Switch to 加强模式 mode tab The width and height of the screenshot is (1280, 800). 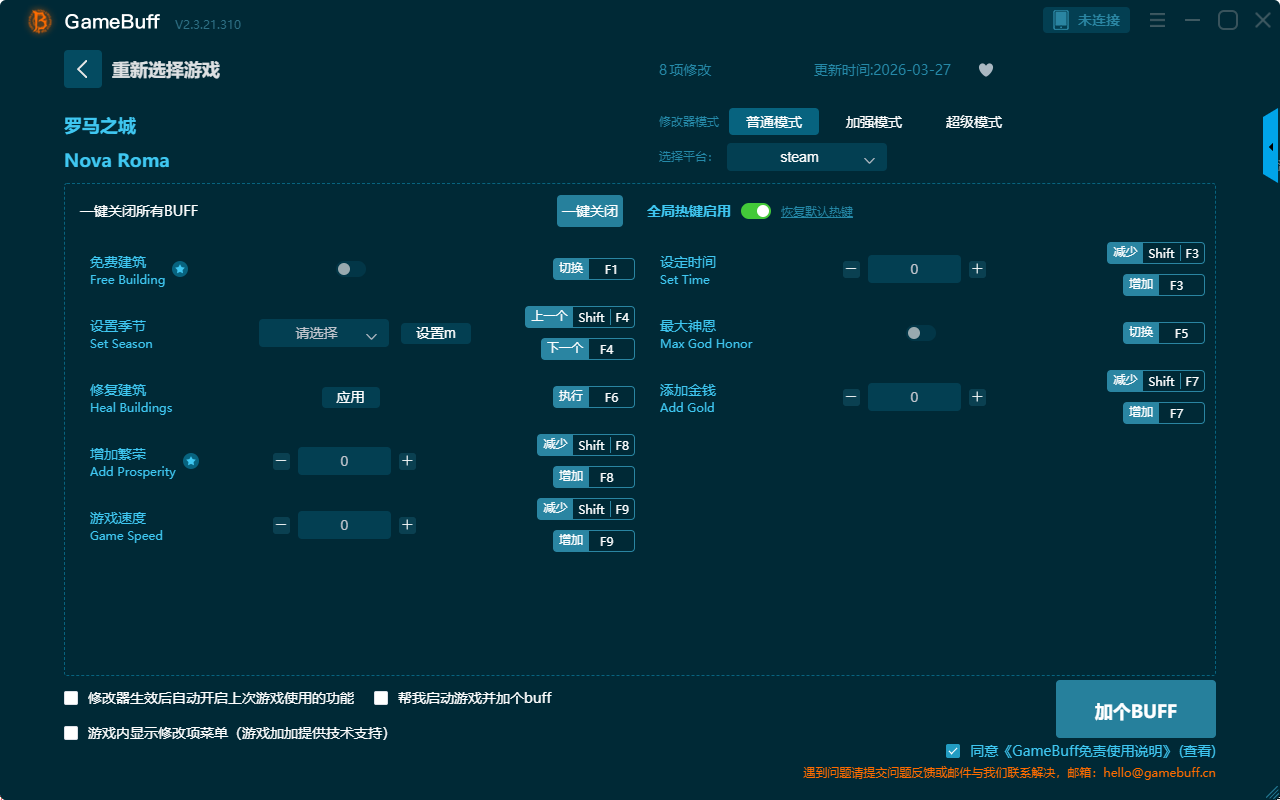pyautogui.click(x=873, y=122)
